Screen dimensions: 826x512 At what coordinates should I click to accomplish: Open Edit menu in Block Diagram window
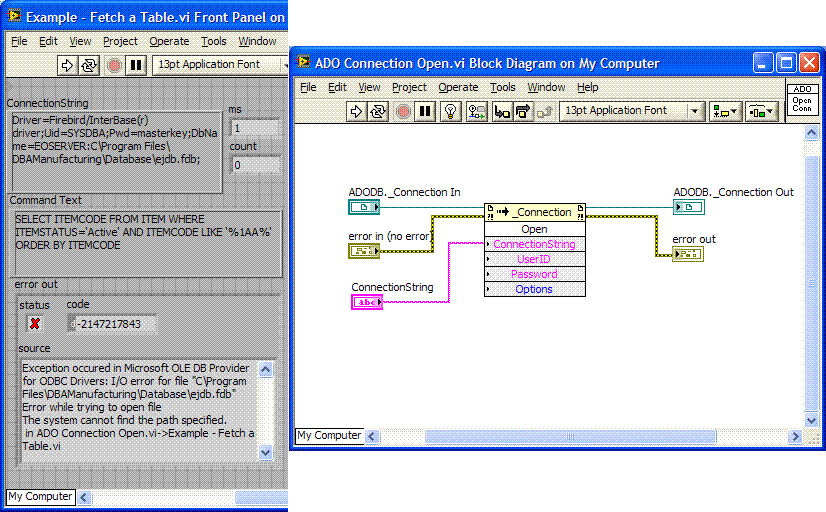(337, 87)
